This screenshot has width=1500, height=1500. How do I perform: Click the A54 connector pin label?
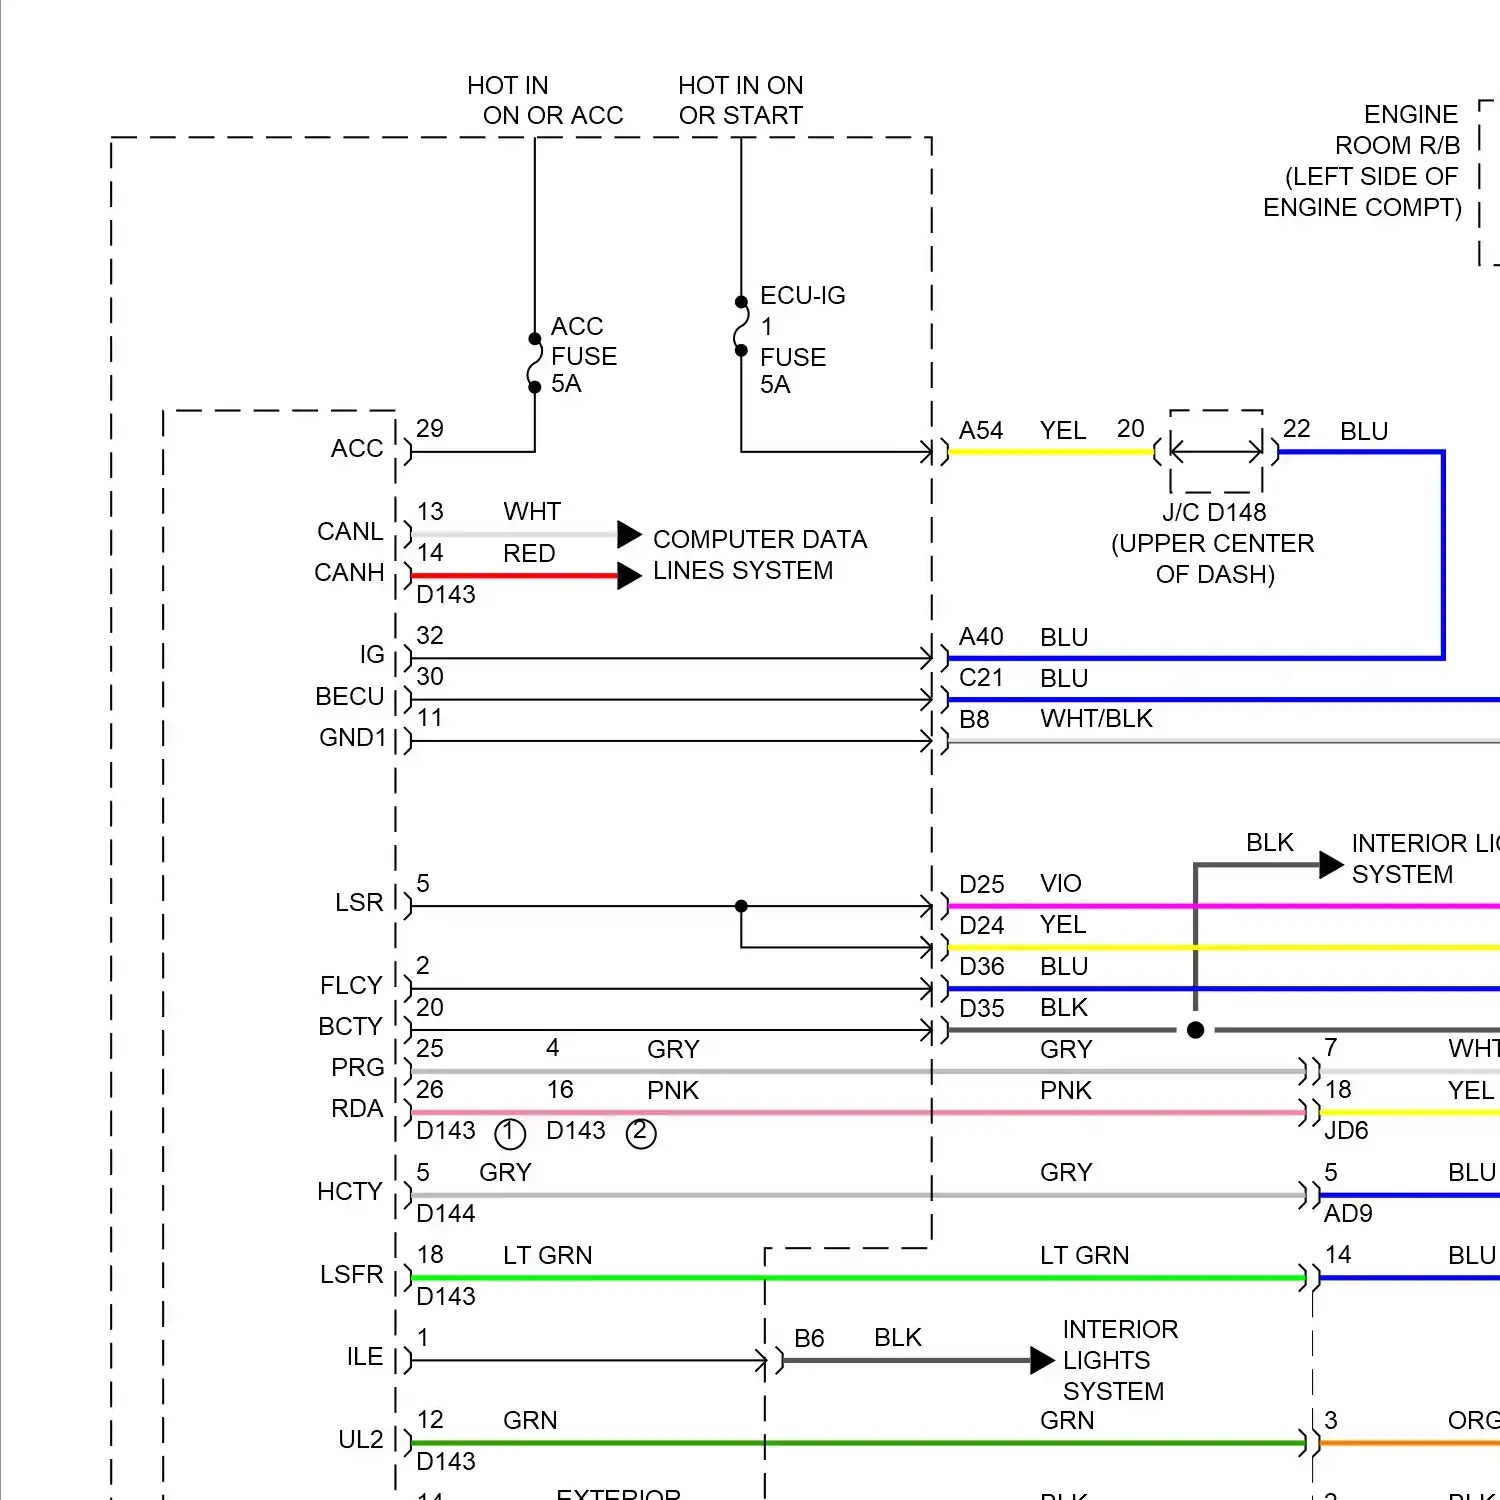click(x=981, y=430)
